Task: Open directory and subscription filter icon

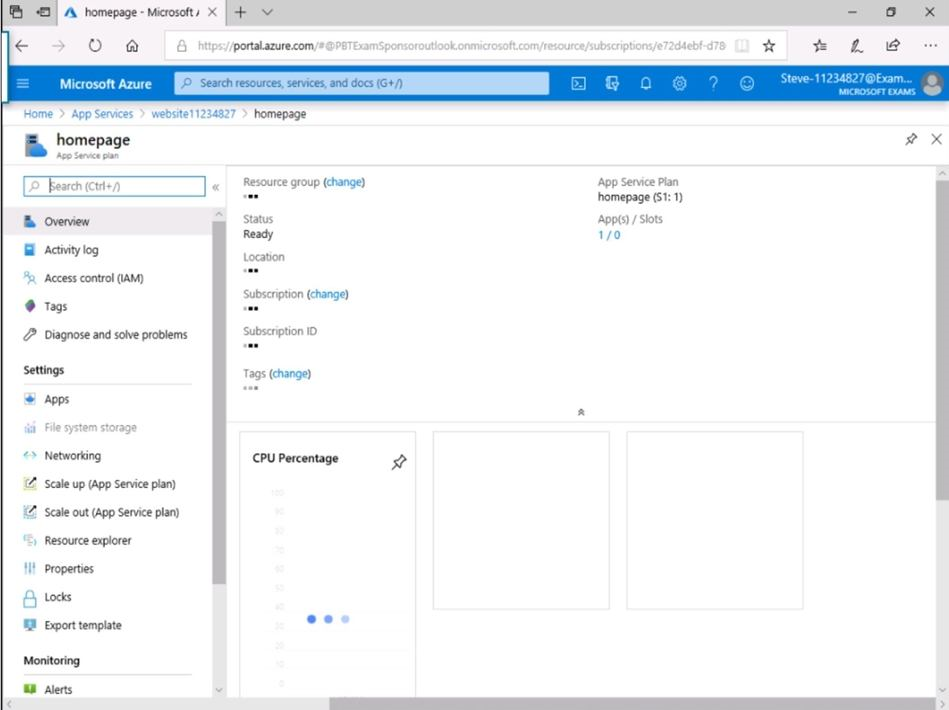Action: coord(612,84)
